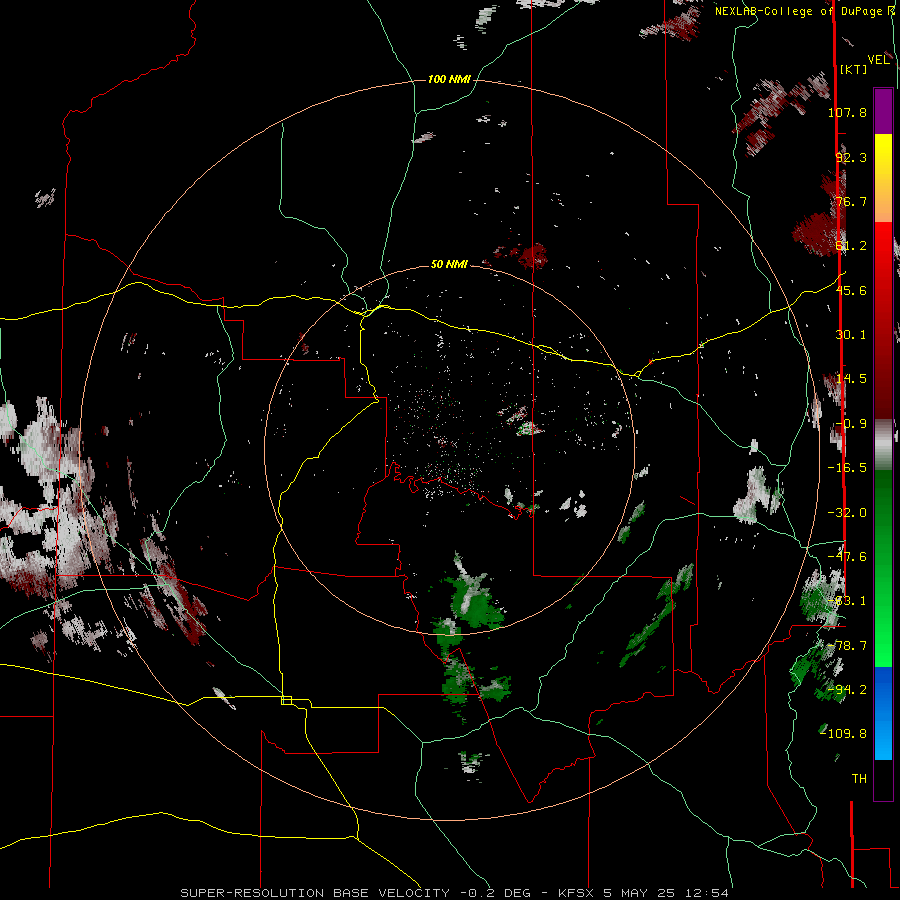The width and height of the screenshot is (900, 900).
Task: Click the [KT] units label
Action: click(854, 69)
